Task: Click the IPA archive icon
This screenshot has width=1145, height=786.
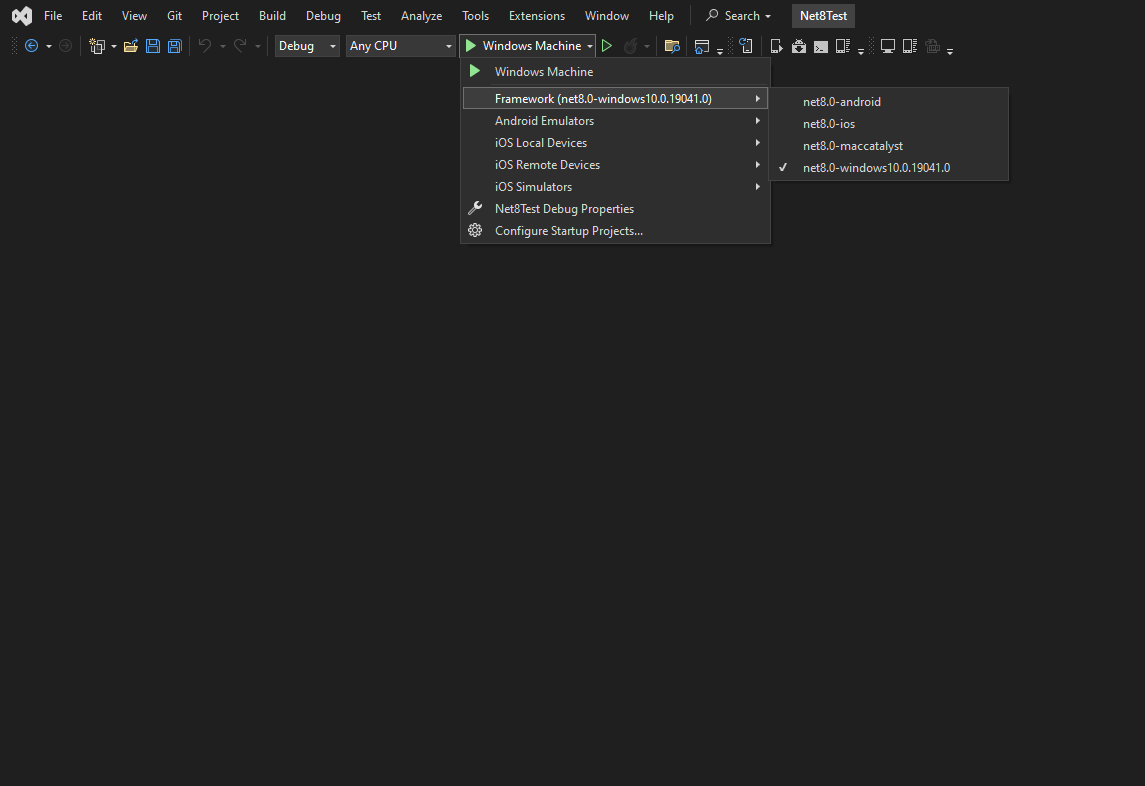Action: click(x=933, y=46)
